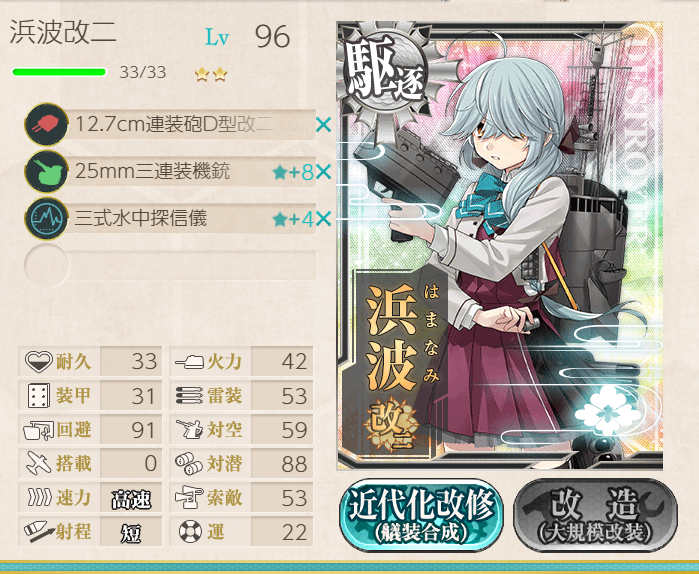Remove the 12.7cm連装砲D型改二 with its X
Screen dimensions: 699x574
click(x=323, y=125)
